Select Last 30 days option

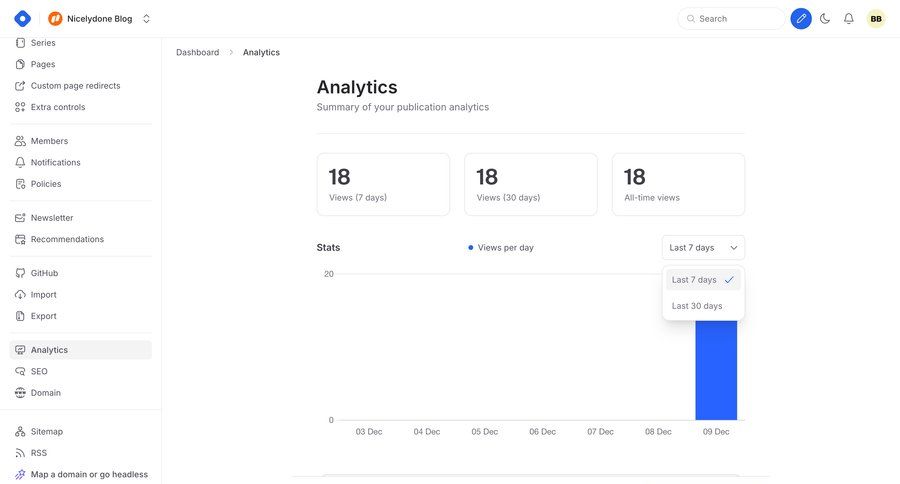[703, 306]
